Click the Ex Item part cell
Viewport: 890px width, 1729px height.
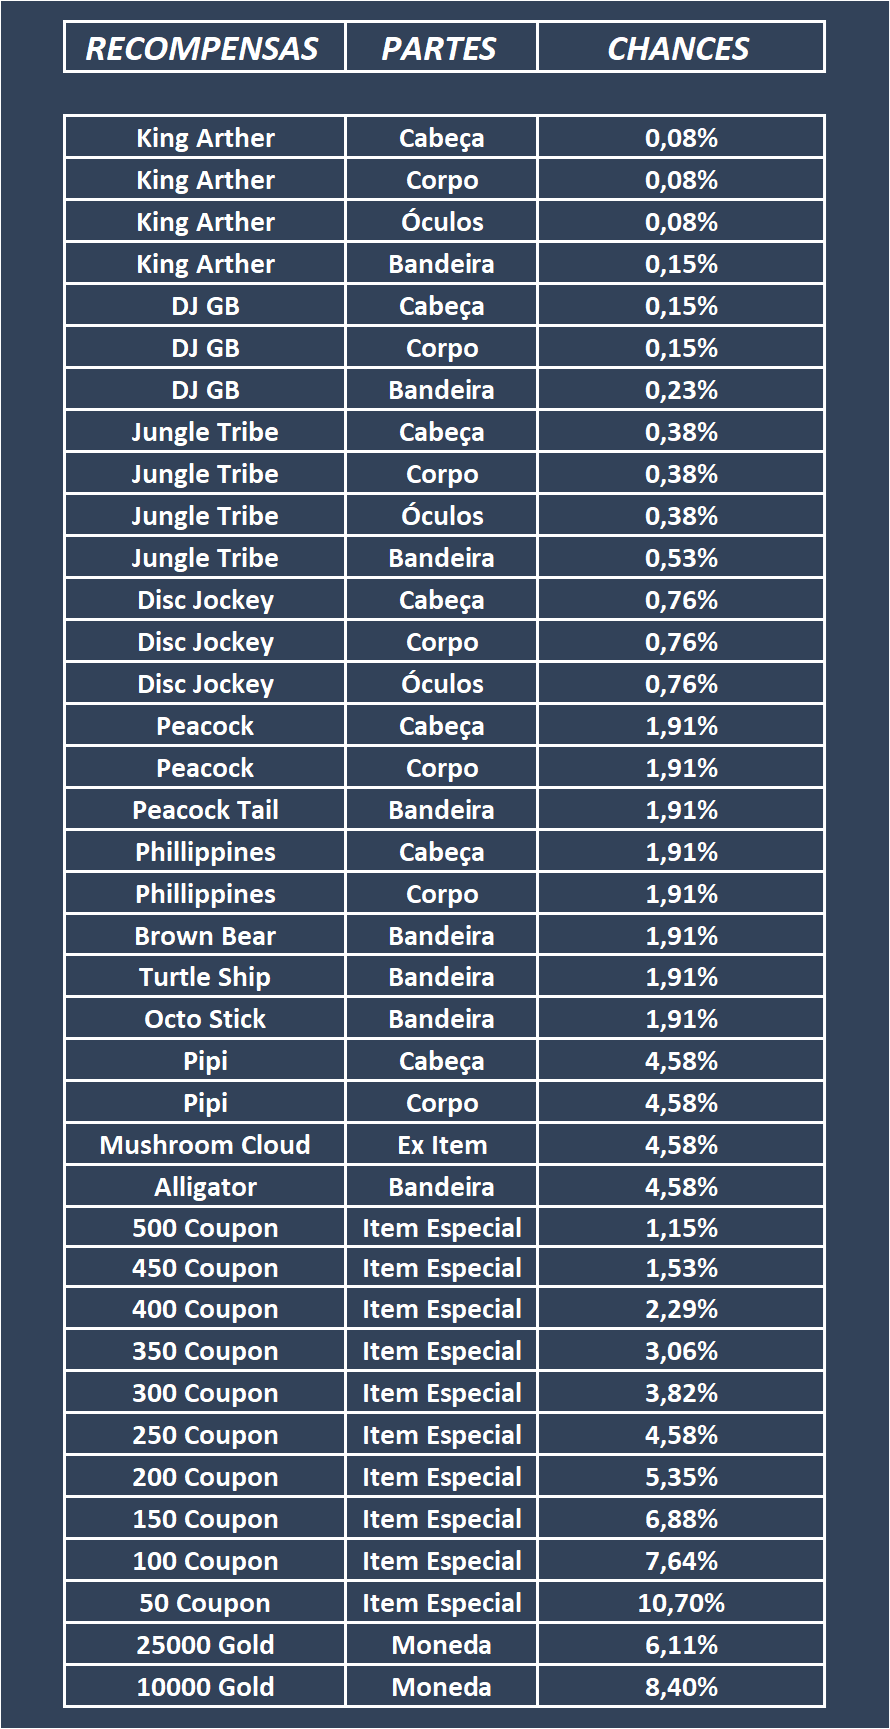(441, 1145)
